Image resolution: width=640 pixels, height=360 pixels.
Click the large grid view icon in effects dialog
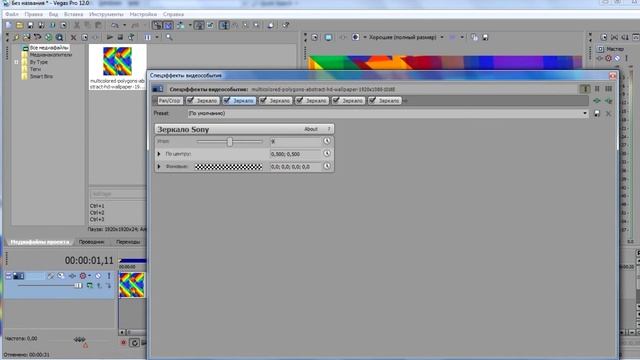tap(609, 89)
